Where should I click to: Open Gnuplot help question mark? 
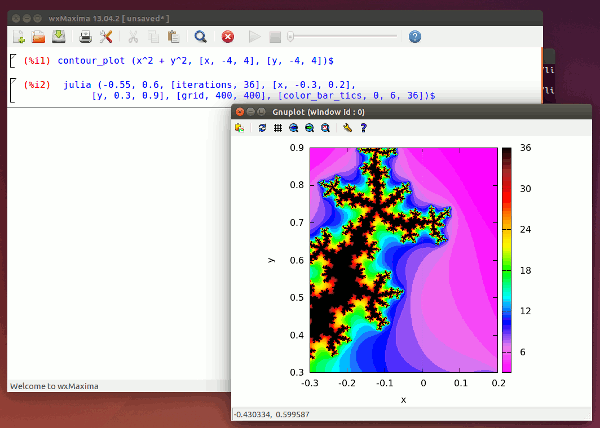(x=363, y=128)
